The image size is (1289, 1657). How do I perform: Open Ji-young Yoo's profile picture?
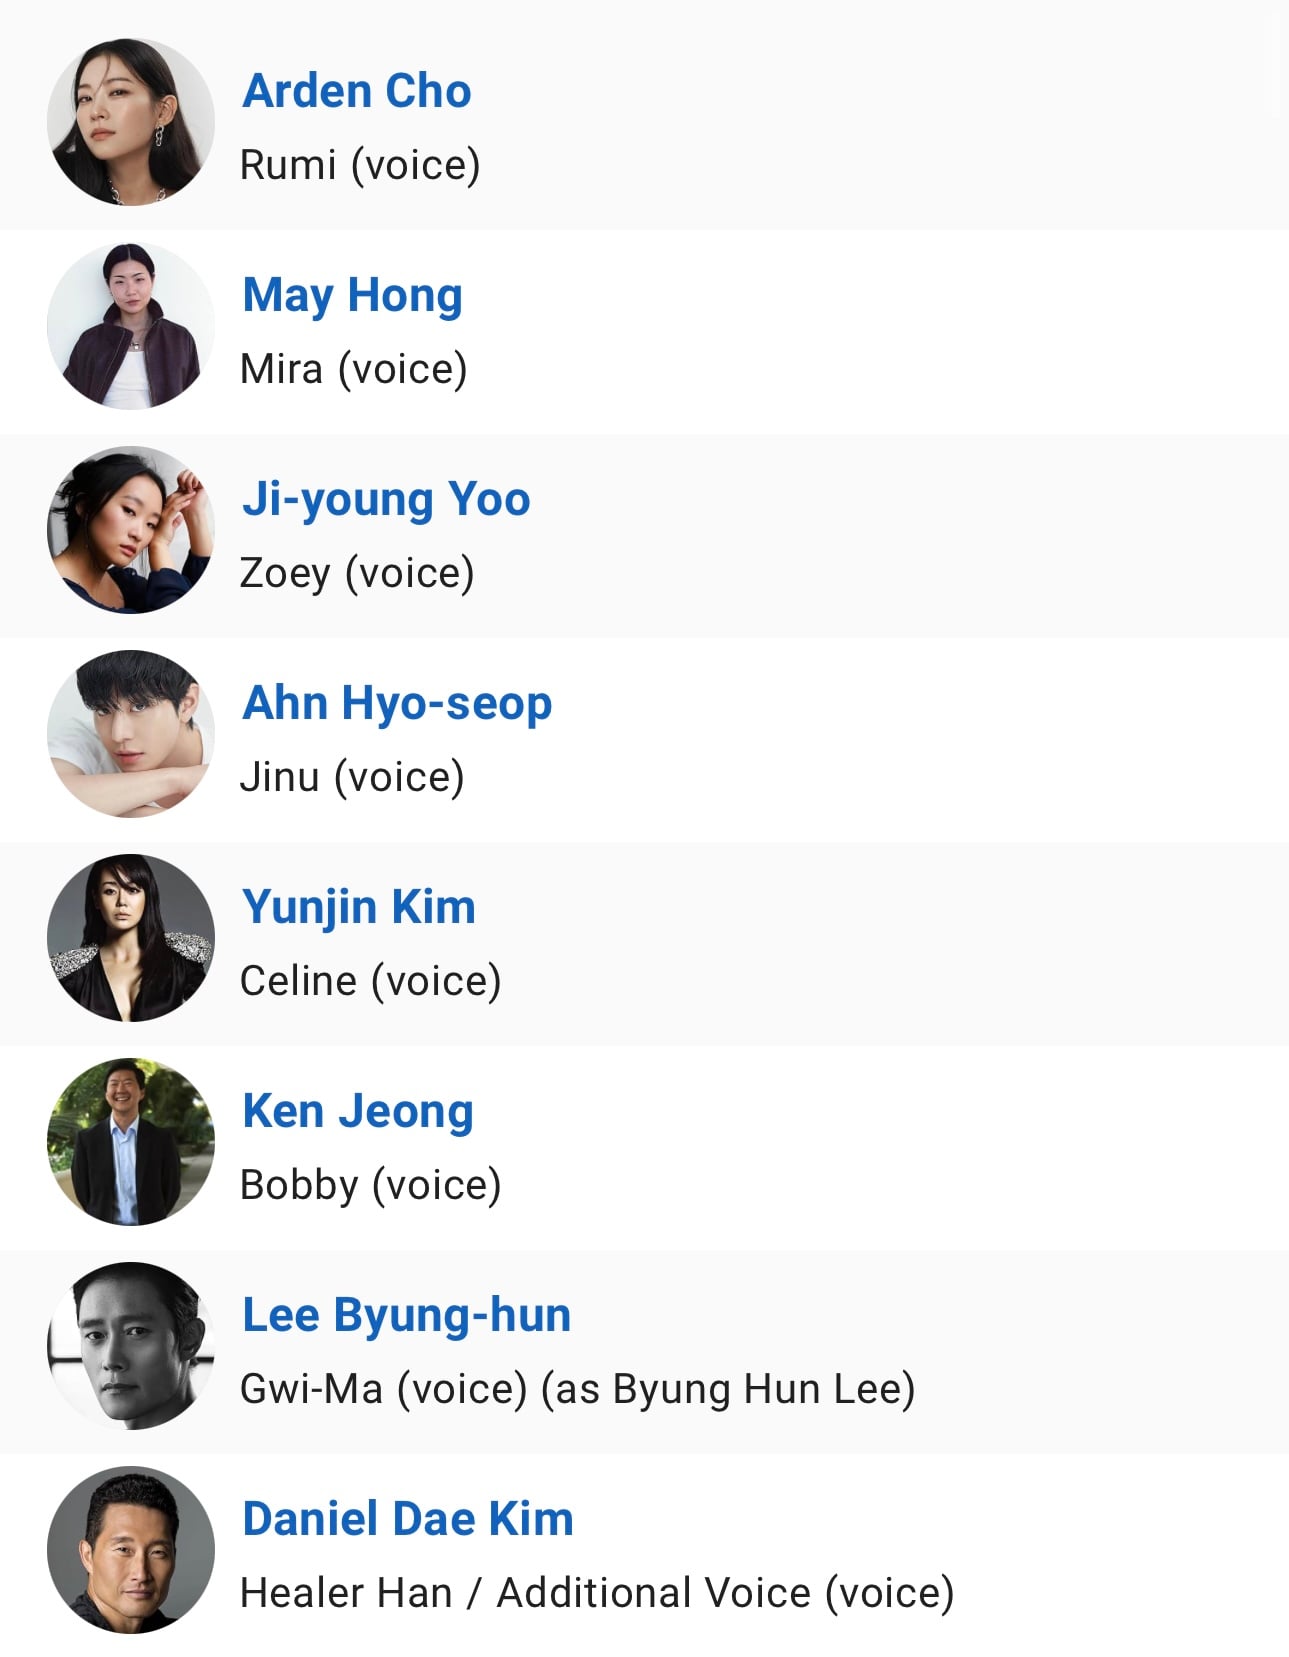coord(130,530)
